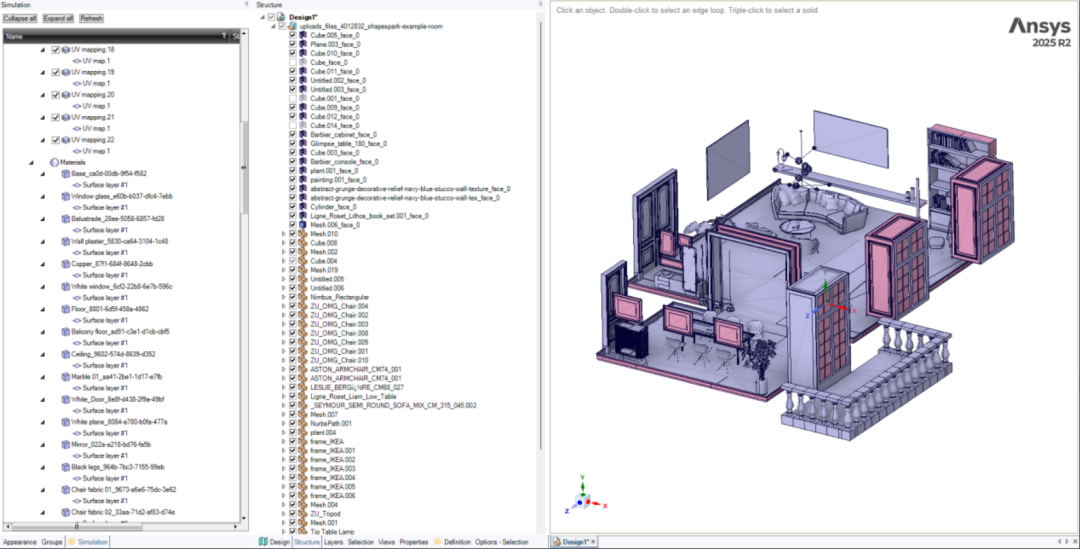Uncheck the UV mapping.21 checkbox
This screenshot has height=549, width=1080.
coord(56,117)
